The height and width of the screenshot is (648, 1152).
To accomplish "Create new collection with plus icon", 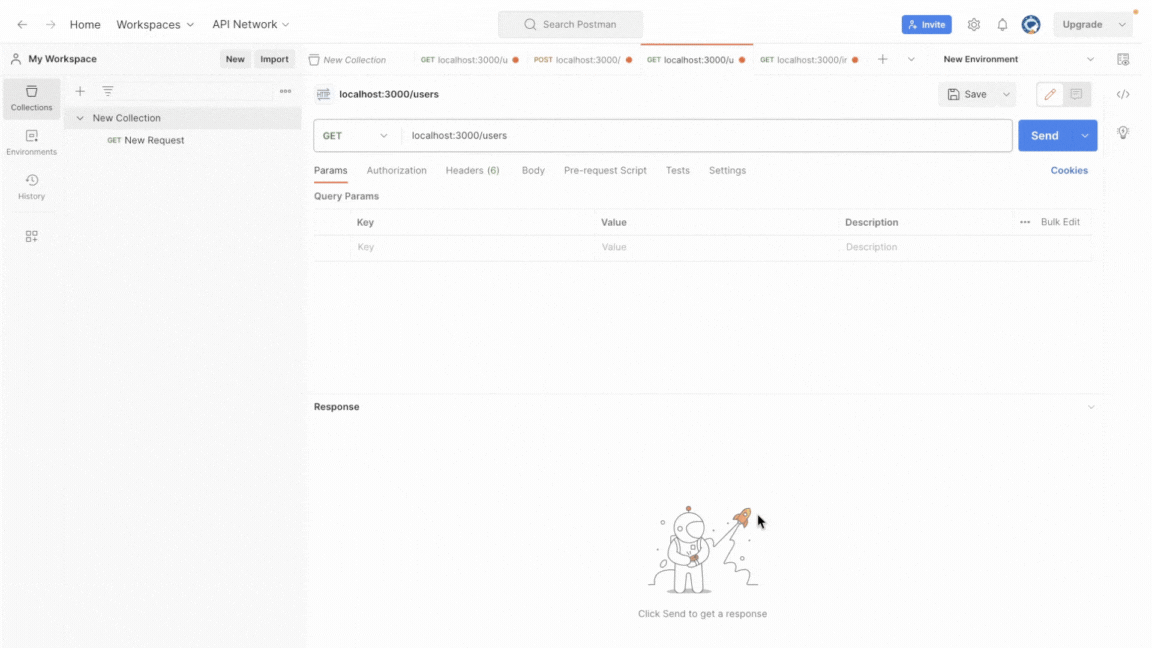I will pyautogui.click(x=80, y=91).
